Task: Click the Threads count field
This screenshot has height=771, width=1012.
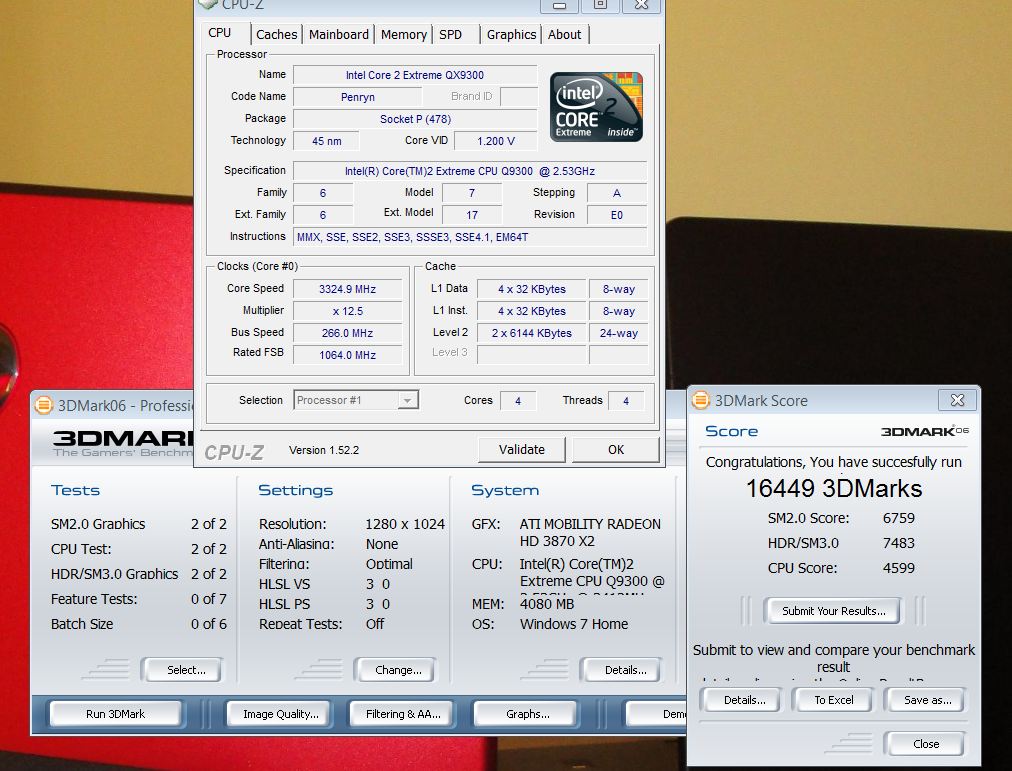Action: (x=625, y=401)
